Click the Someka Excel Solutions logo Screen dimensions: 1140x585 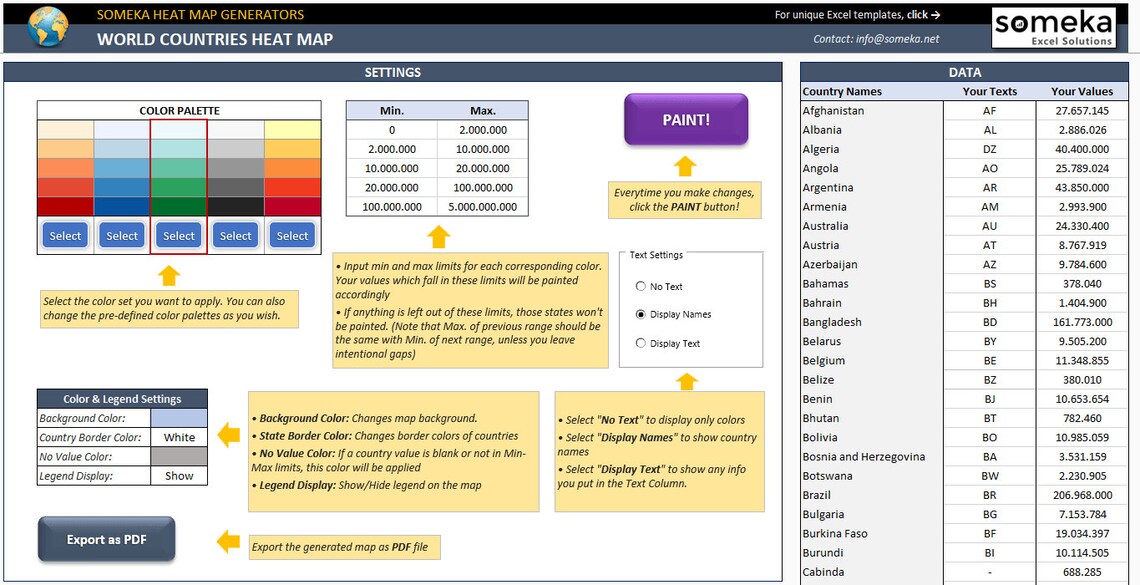pos(1053,27)
